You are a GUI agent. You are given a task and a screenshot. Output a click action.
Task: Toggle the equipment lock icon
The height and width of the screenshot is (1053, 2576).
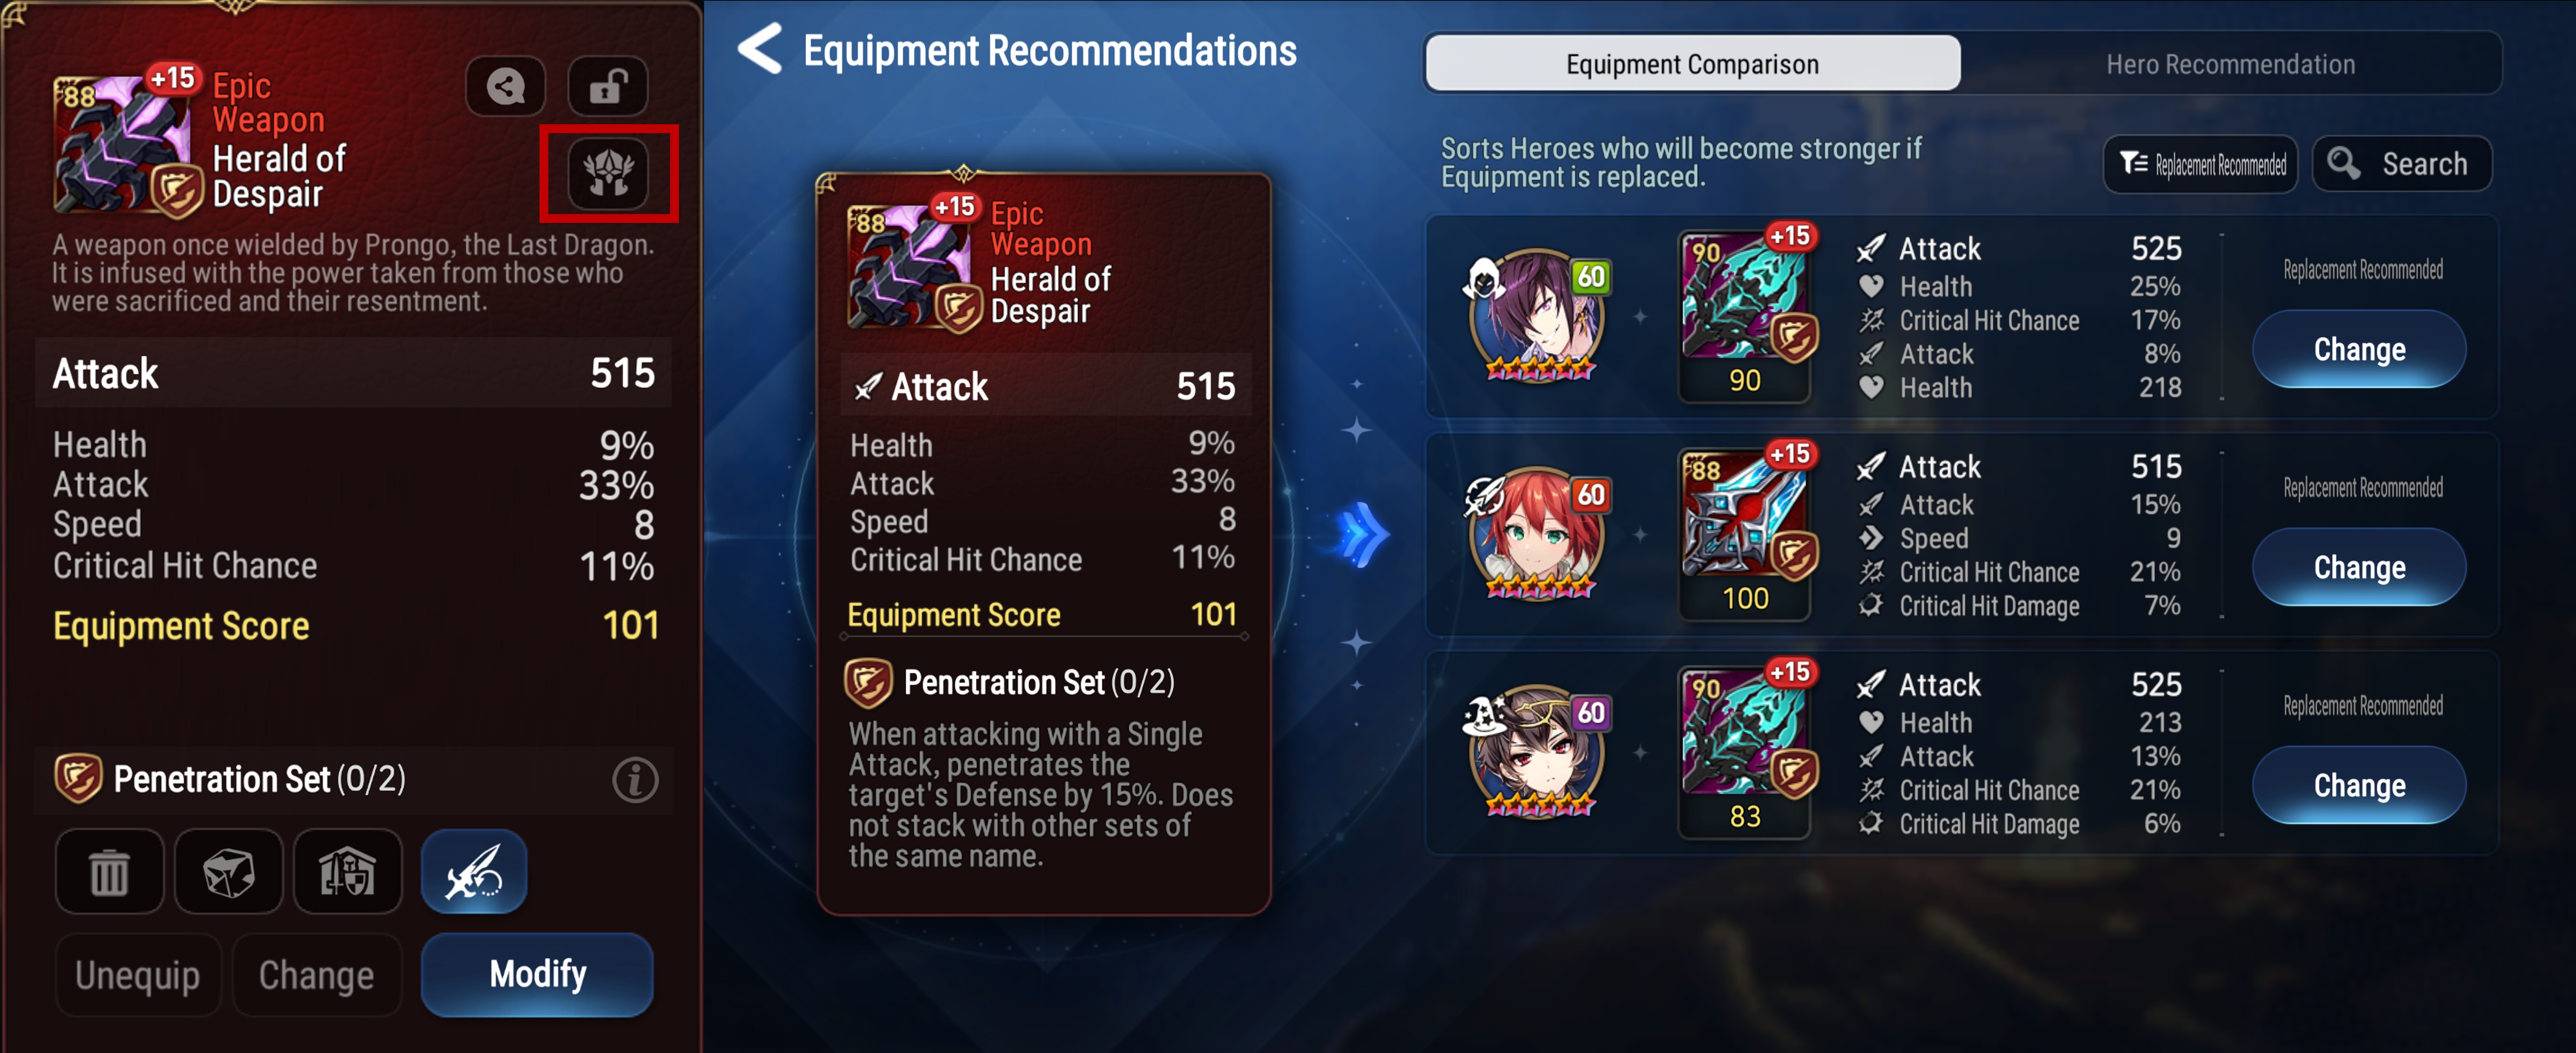coord(608,87)
